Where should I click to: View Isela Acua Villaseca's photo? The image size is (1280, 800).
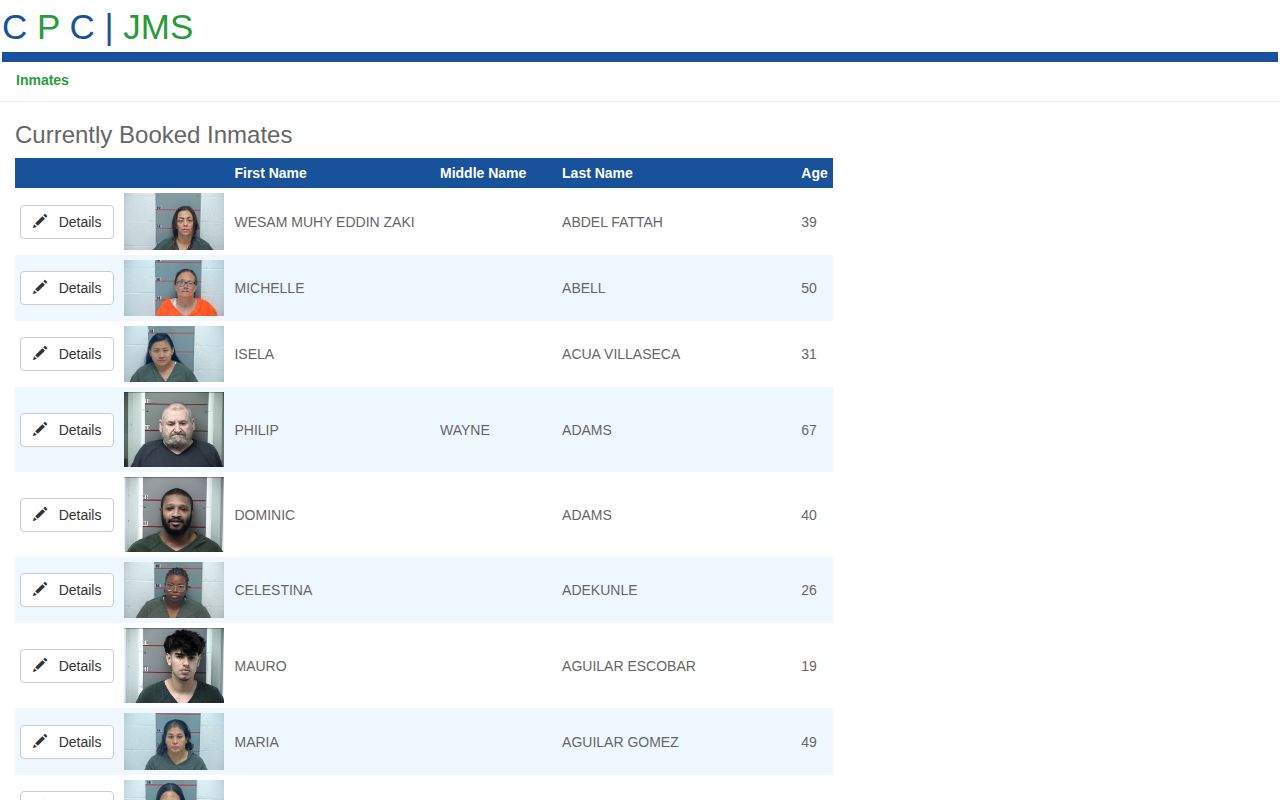point(174,354)
